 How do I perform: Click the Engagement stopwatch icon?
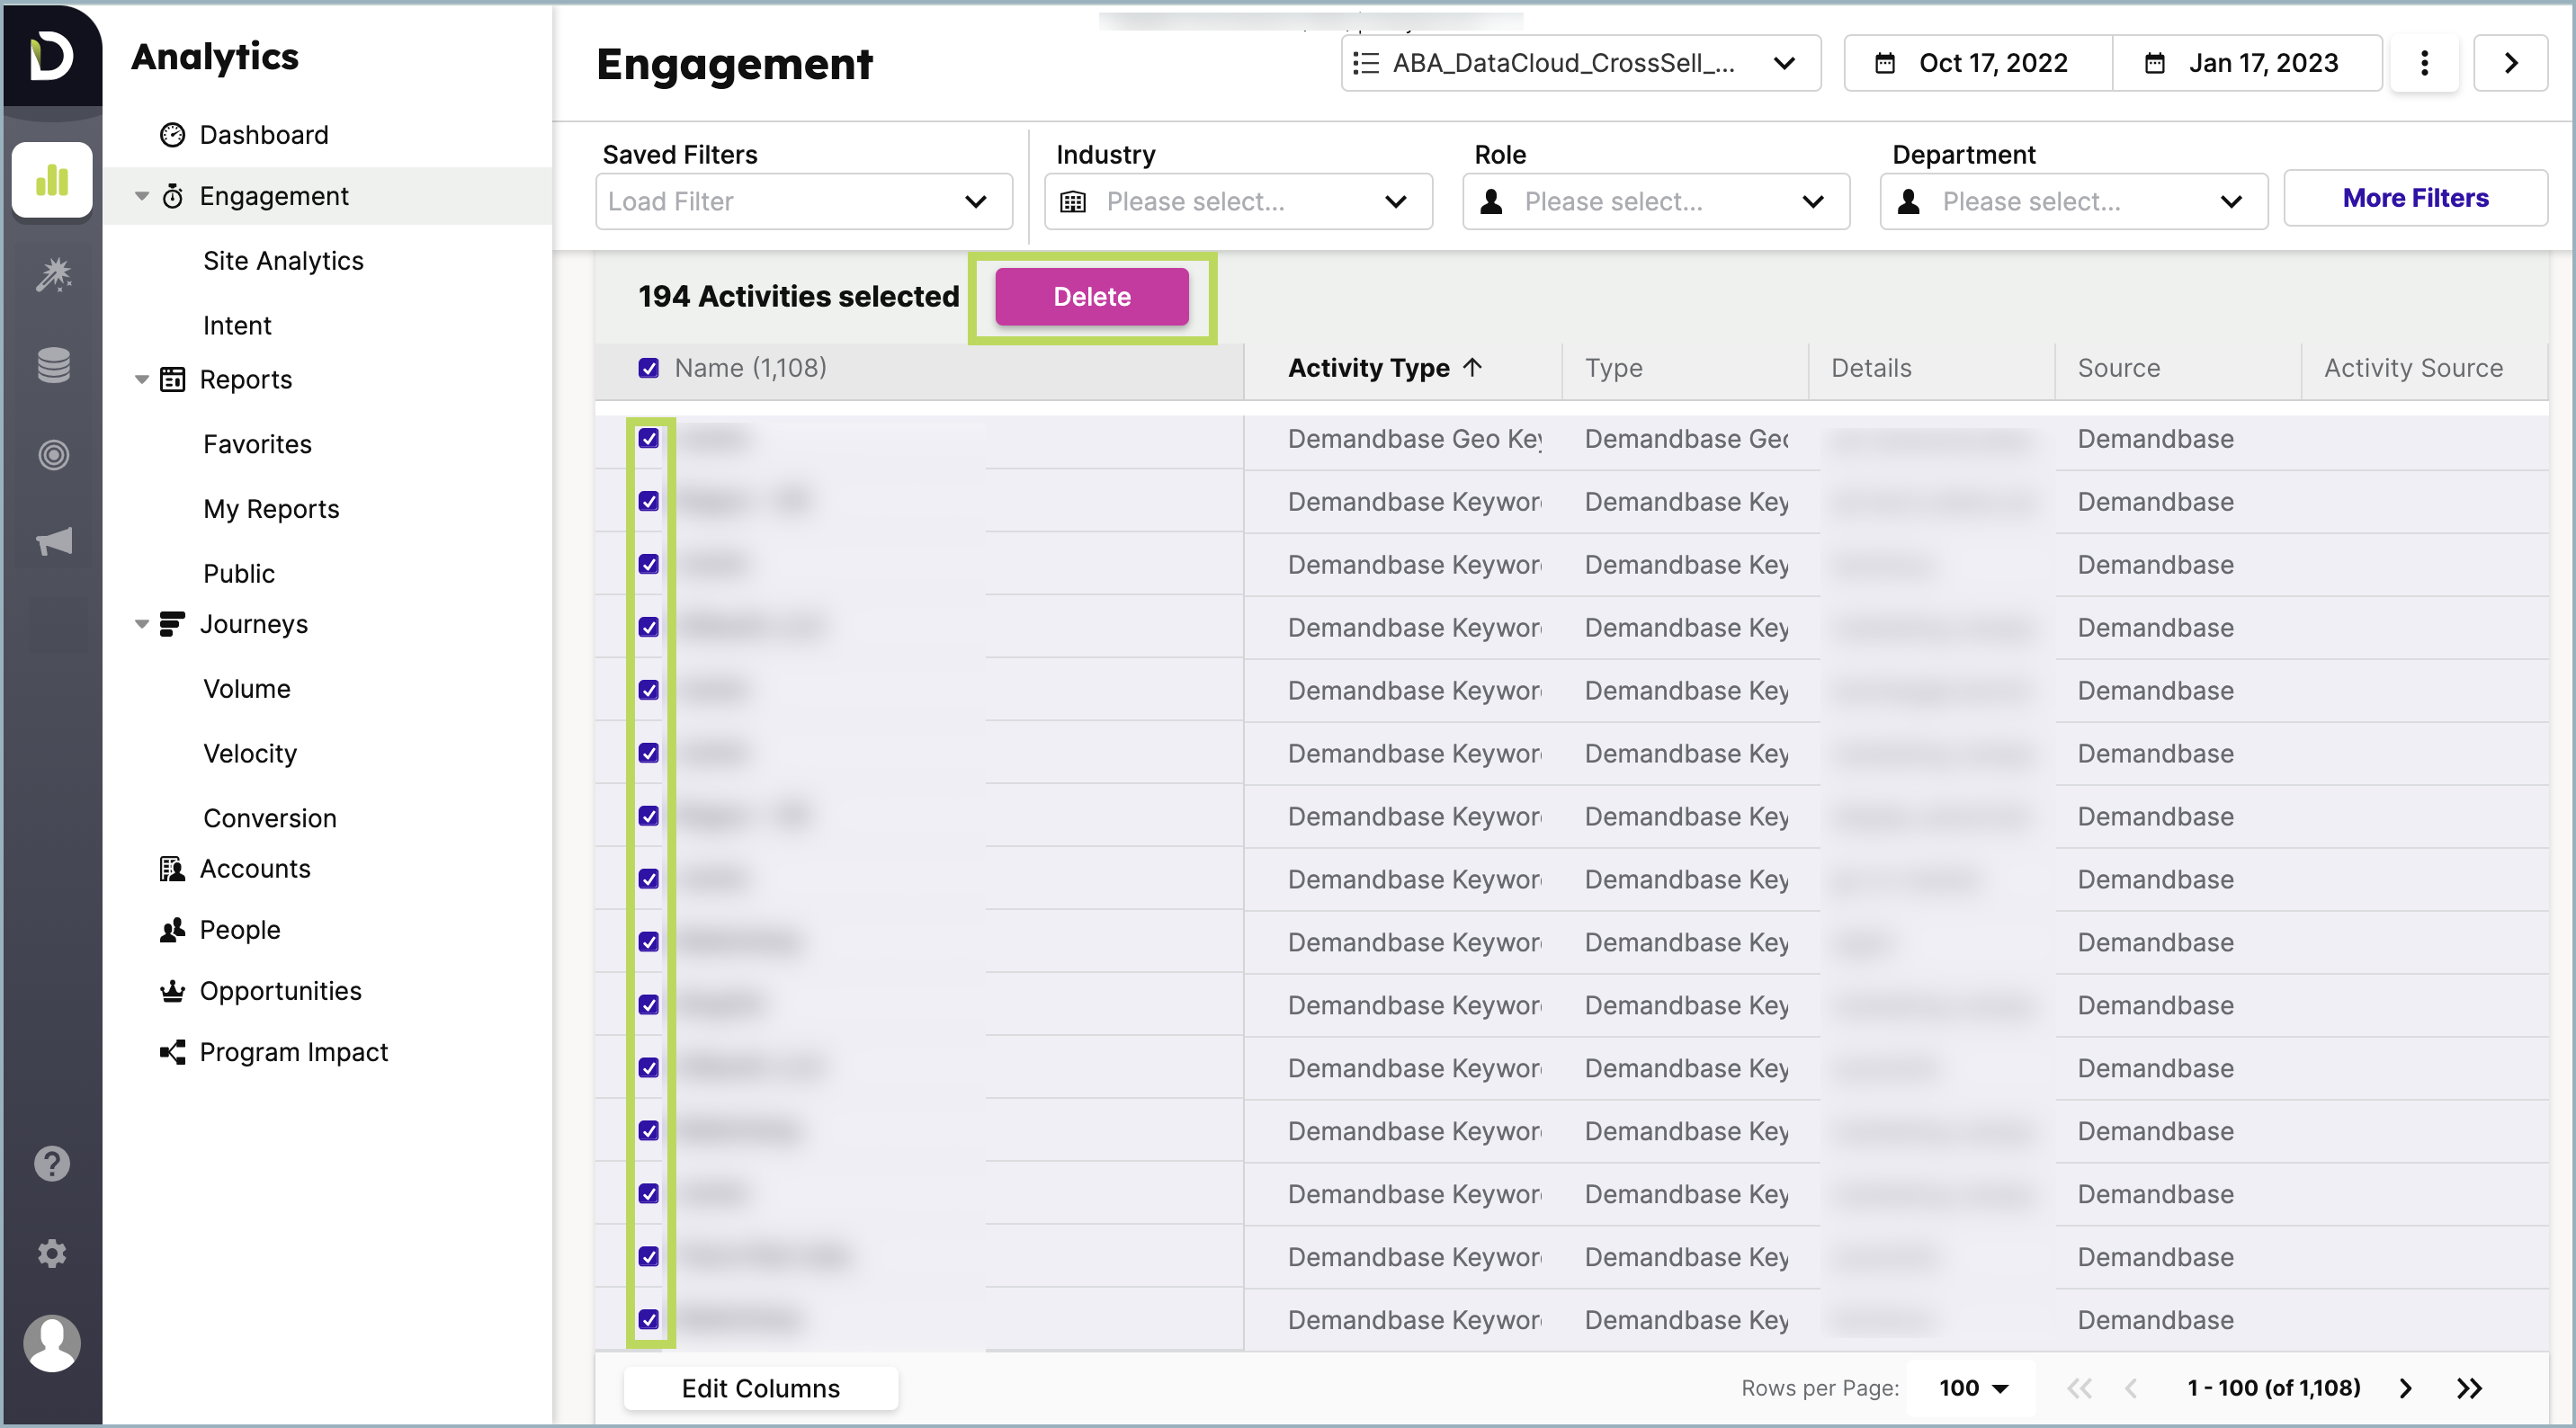[x=172, y=196]
